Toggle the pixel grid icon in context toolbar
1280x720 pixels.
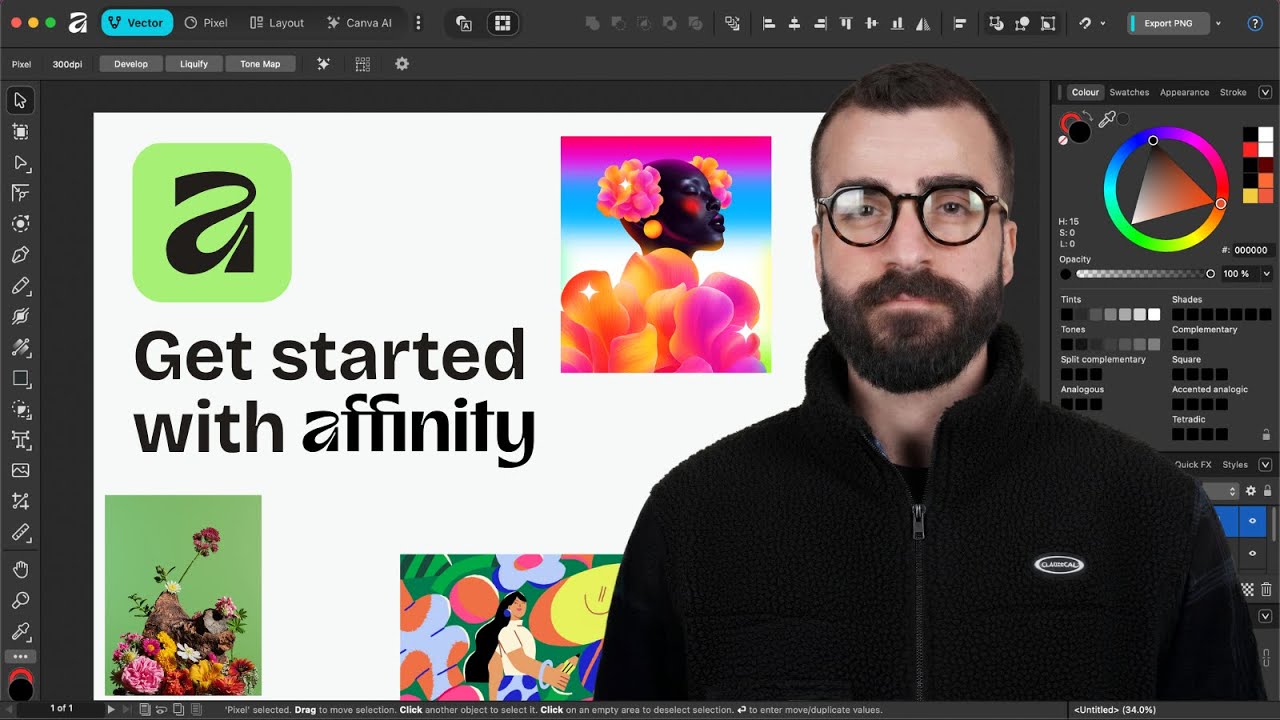pos(363,64)
